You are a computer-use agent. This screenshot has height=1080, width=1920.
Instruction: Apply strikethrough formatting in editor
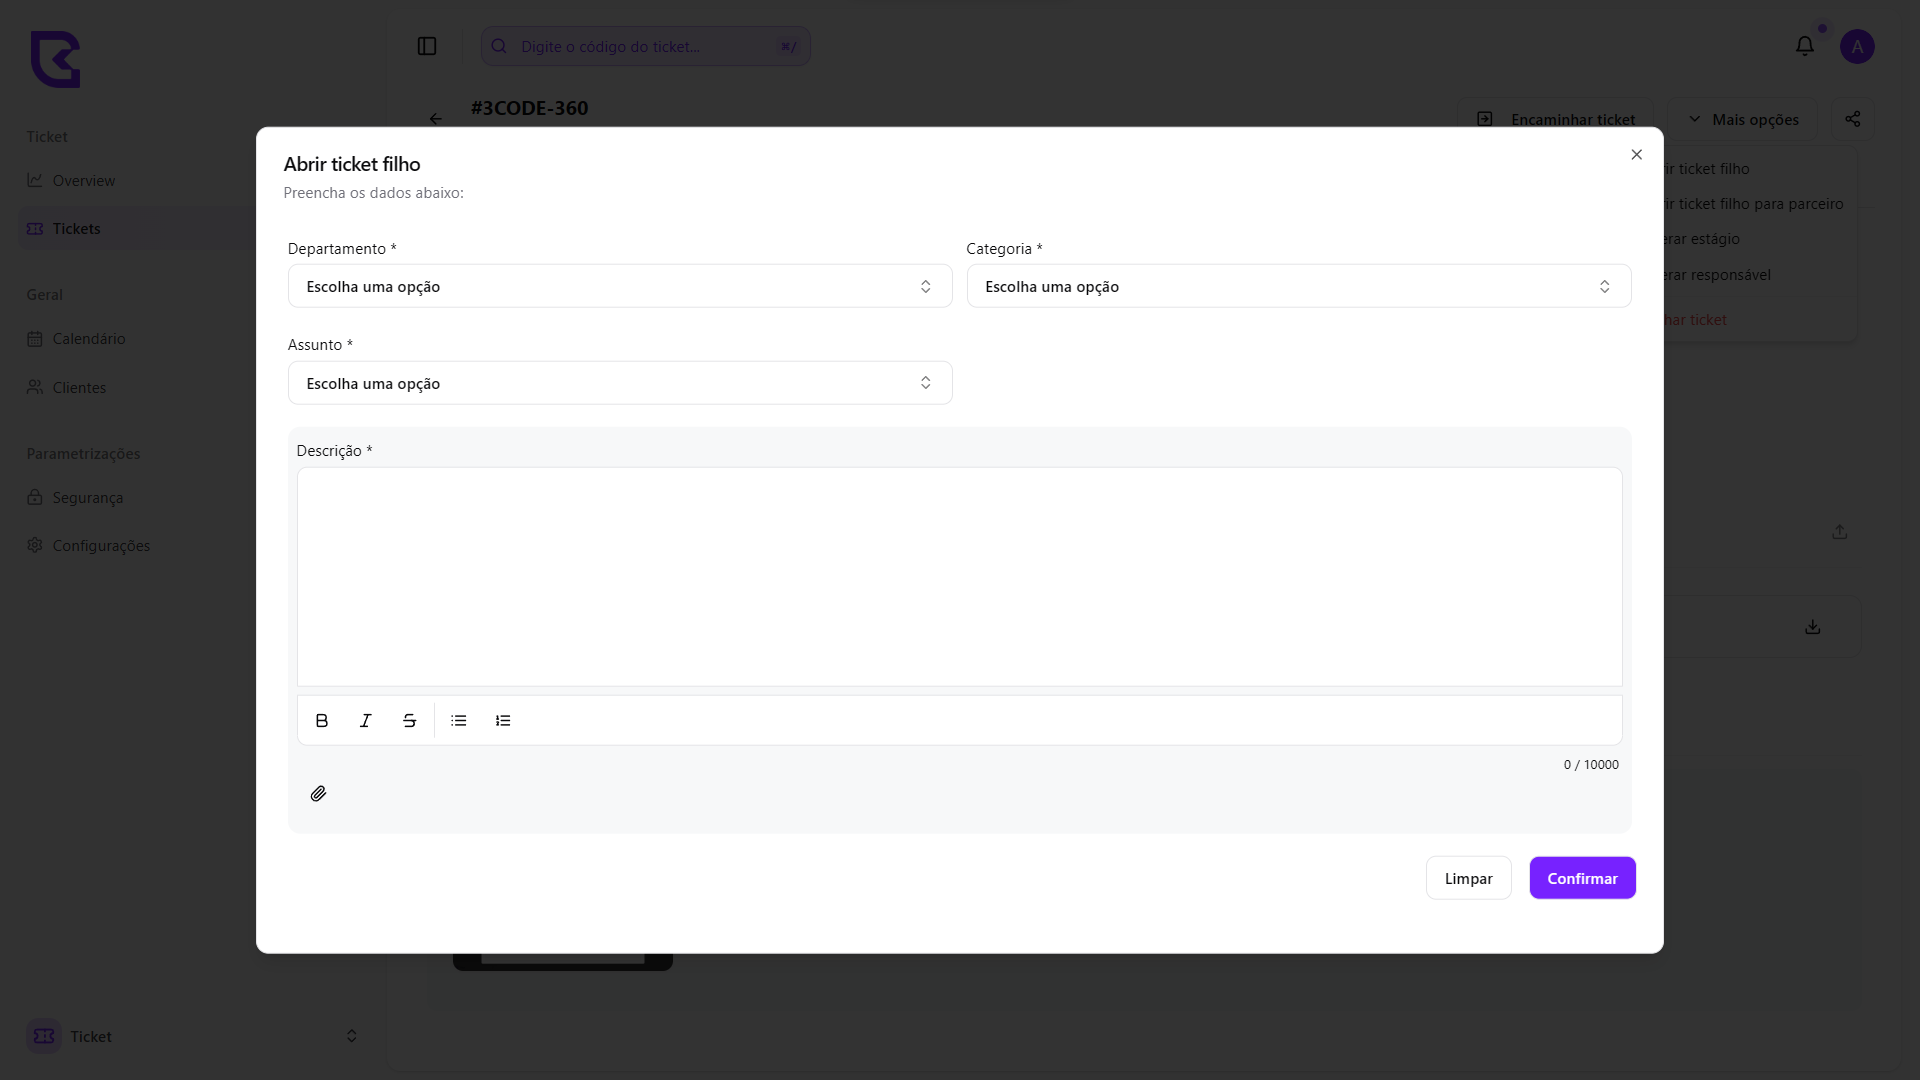[410, 720]
